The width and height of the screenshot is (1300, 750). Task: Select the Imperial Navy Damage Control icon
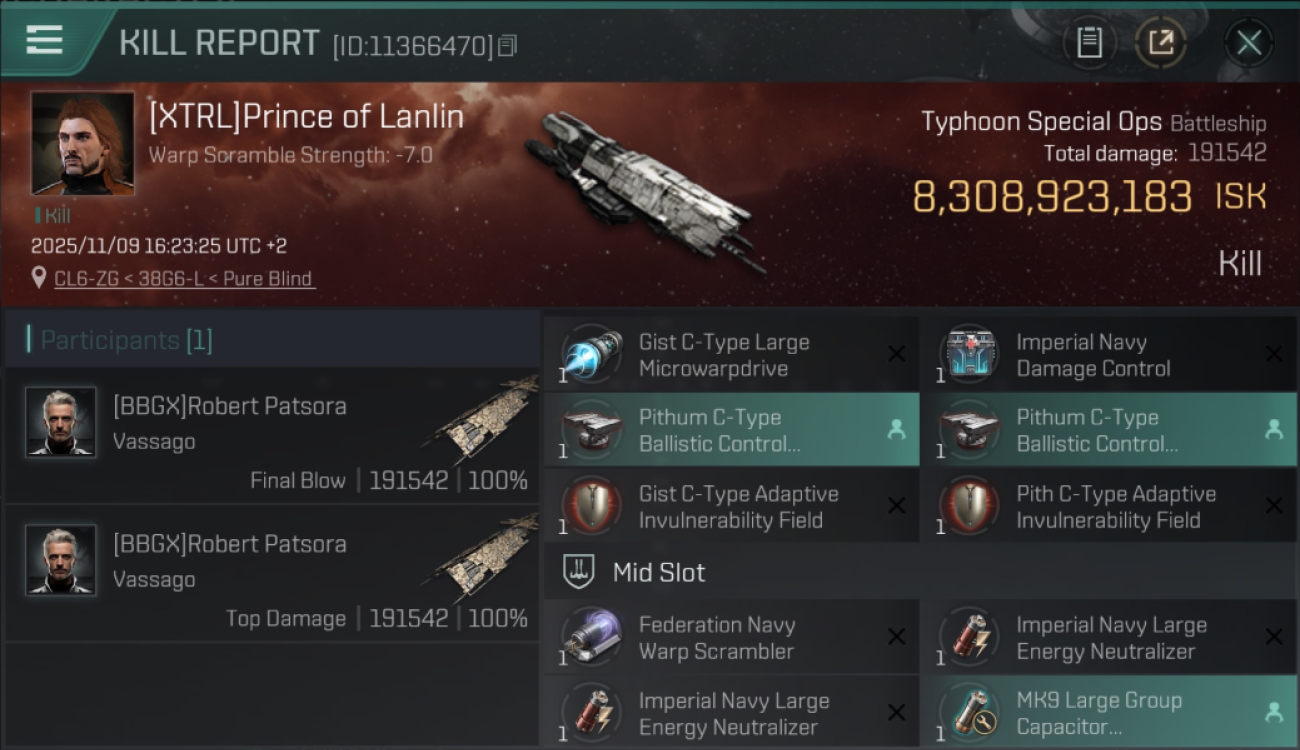(969, 355)
